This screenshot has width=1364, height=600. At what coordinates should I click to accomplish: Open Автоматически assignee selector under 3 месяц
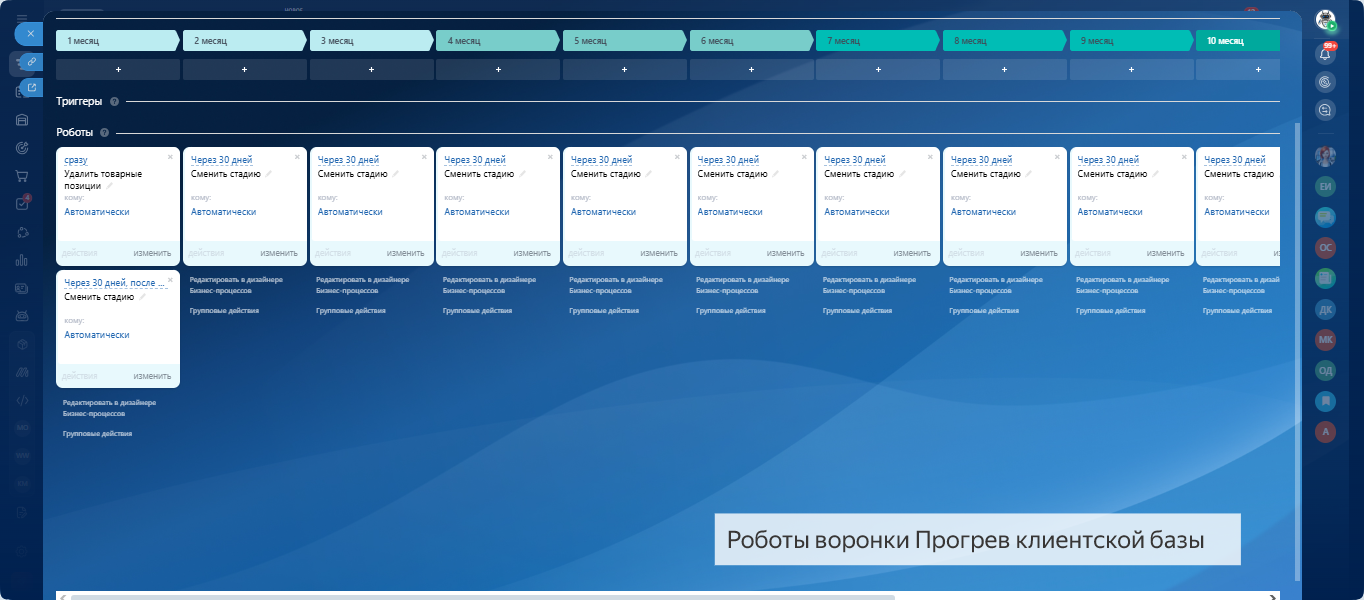[350, 212]
